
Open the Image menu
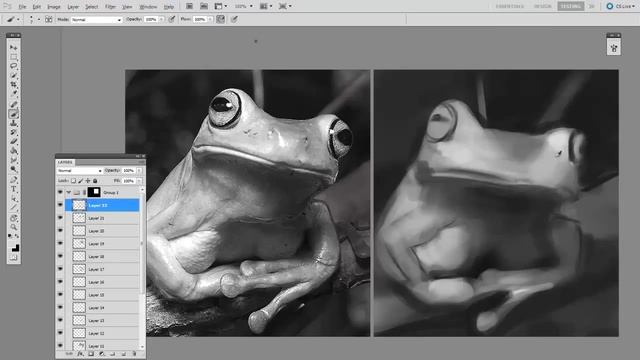[54, 7]
